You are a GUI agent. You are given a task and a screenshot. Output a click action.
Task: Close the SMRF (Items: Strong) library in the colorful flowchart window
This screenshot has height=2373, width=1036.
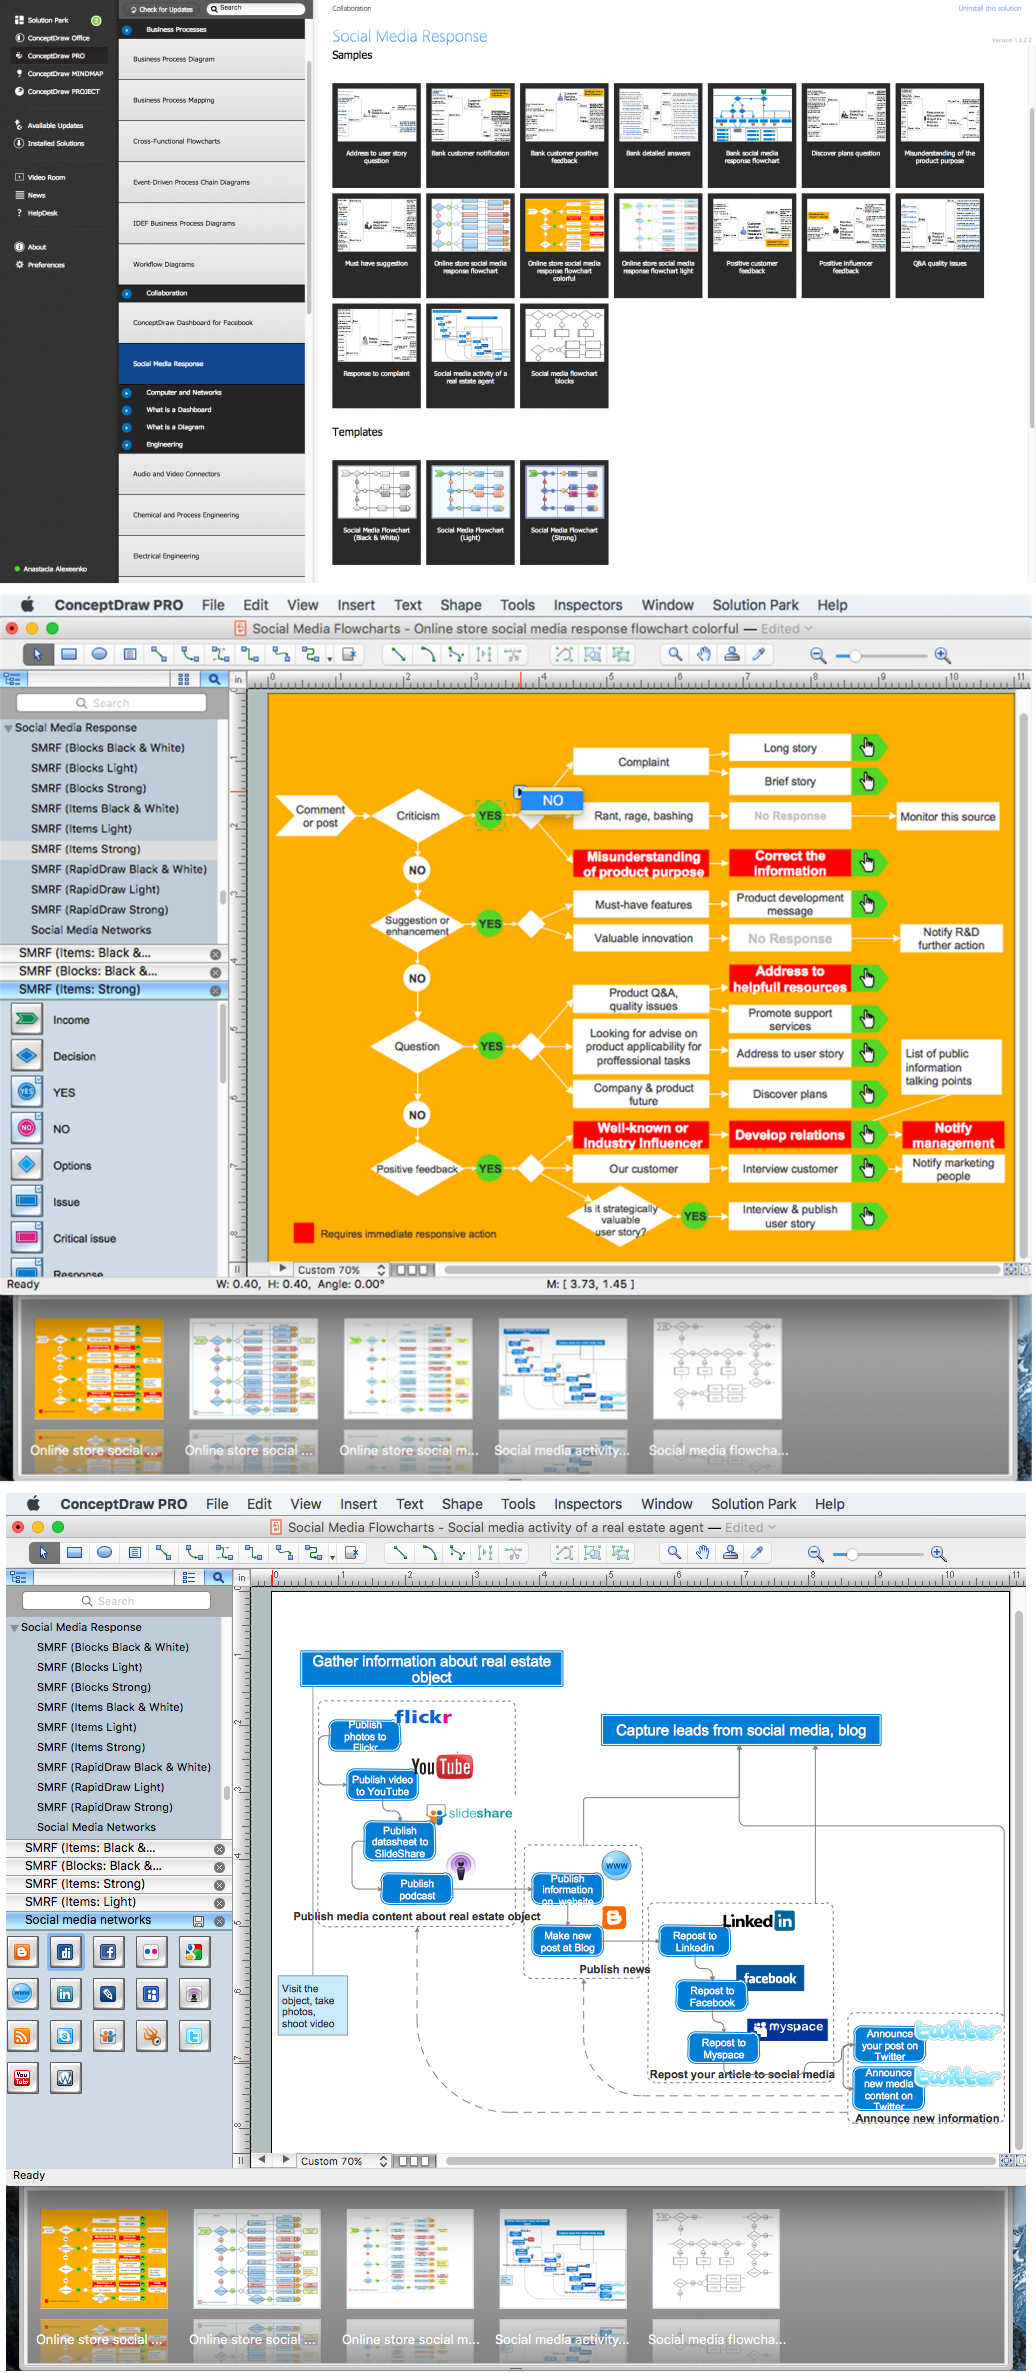tap(215, 990)
